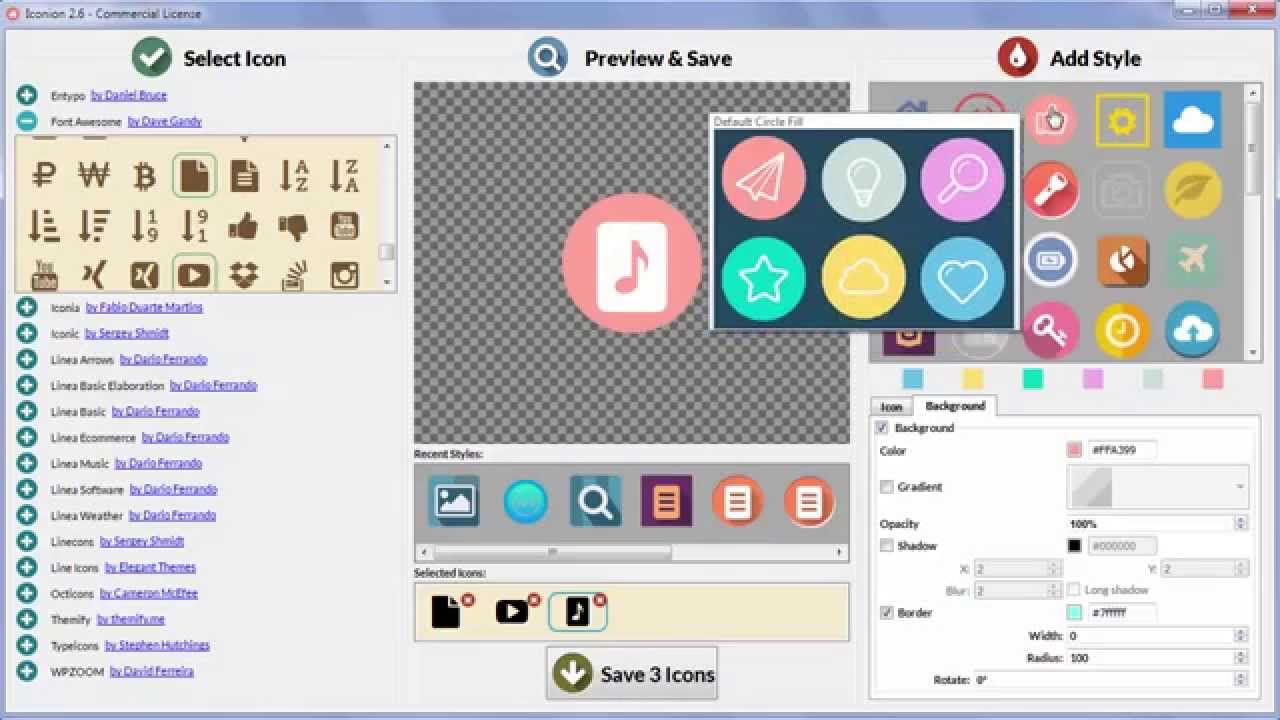Switch to the Background tab
The image size is (1280, 720).
pos(954,407)
